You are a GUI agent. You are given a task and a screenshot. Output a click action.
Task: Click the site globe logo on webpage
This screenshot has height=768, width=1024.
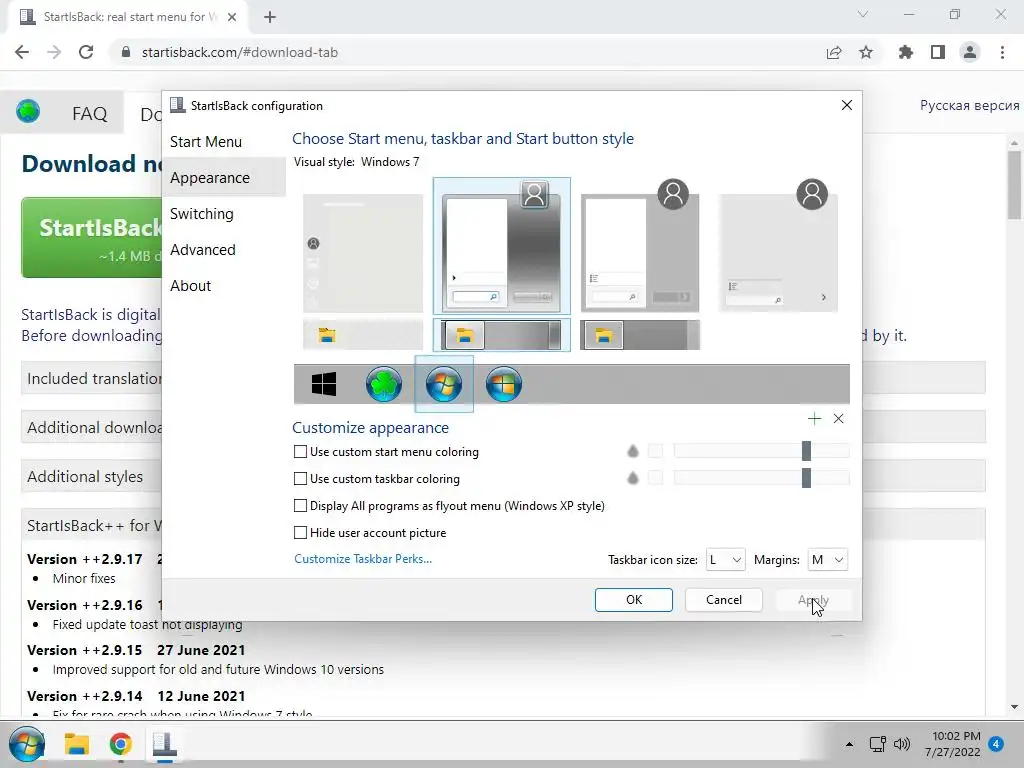coord(28,111)
